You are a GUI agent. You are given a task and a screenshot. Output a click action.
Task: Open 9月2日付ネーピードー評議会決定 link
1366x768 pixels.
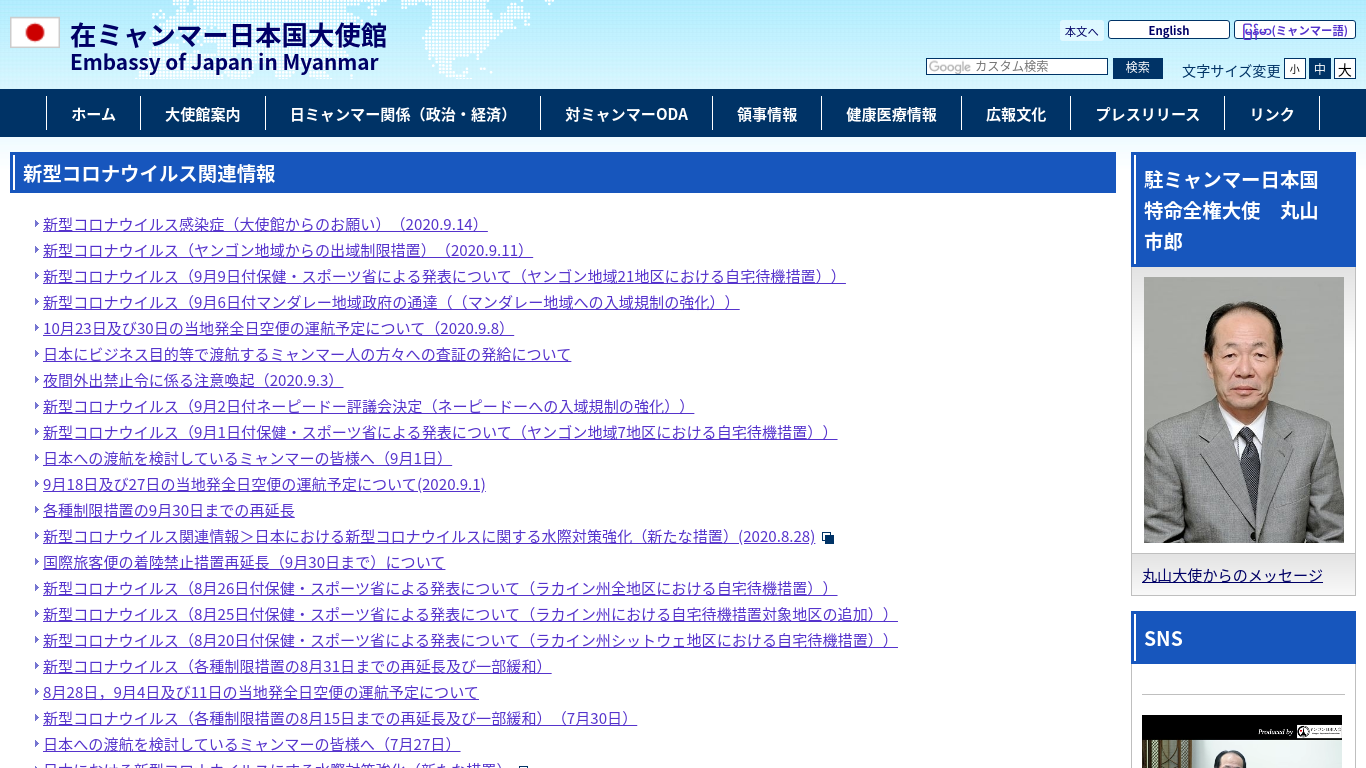click(x=368, y=406)
